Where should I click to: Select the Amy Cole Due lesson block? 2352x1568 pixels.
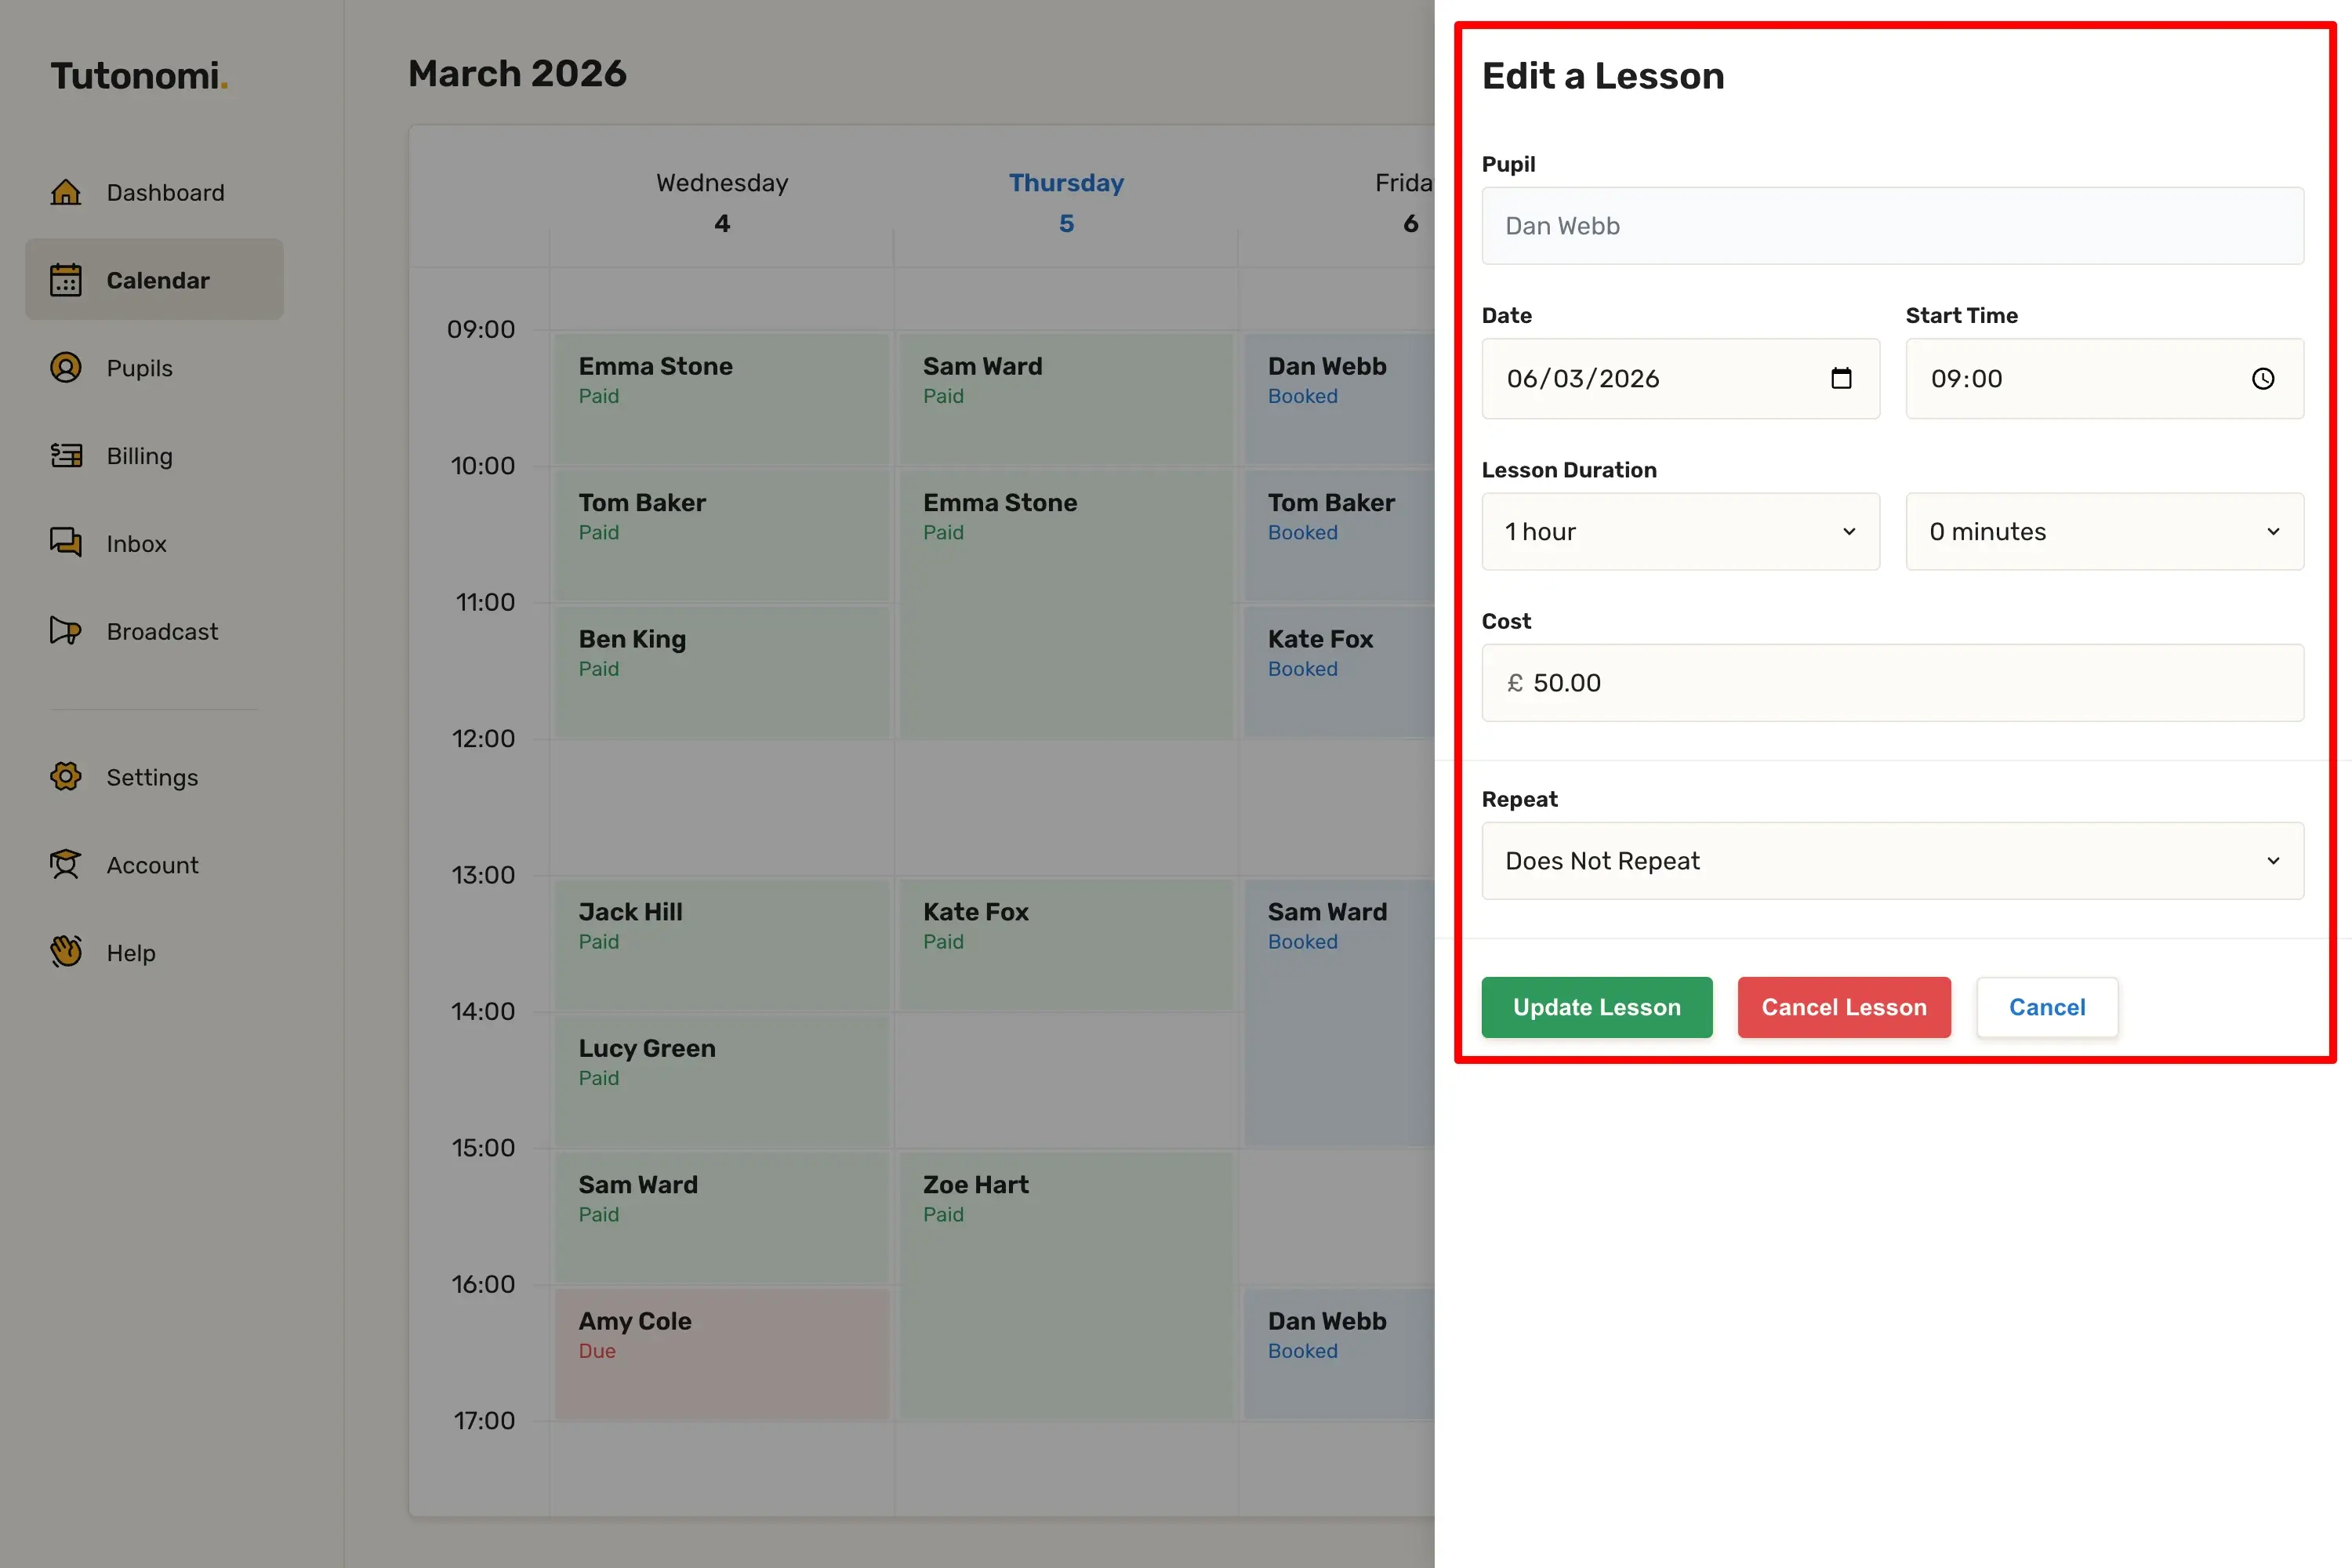pos(721,1353)
